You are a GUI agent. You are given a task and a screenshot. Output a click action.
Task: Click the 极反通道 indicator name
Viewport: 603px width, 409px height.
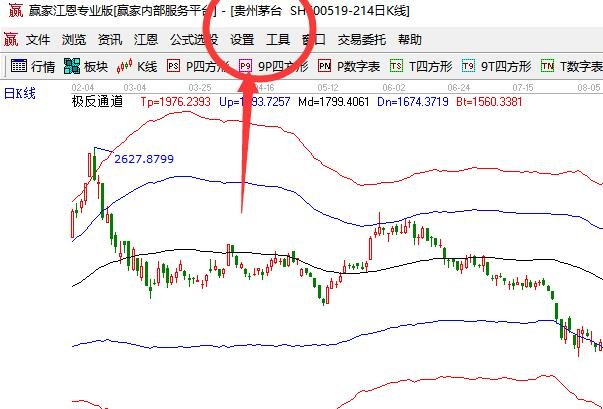click(x=97, y=102)
